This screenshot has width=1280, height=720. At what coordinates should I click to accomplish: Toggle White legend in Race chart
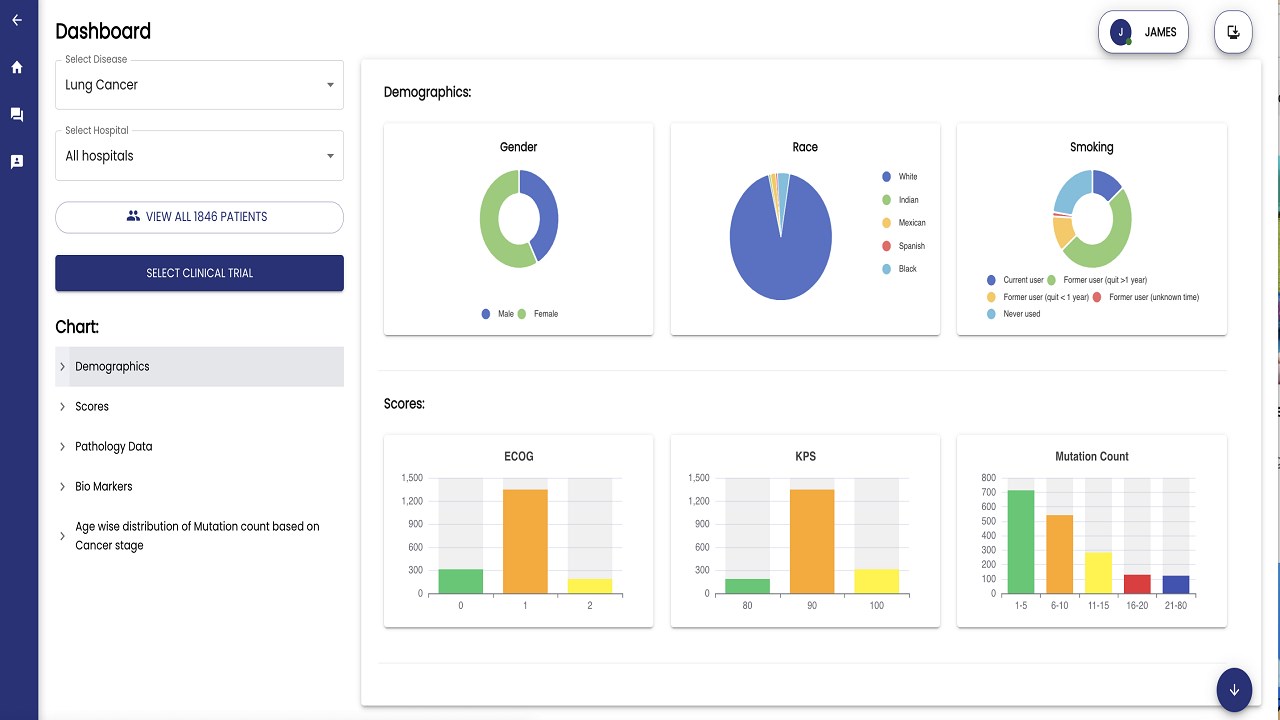pyautogui.click(x=900, y=177)
